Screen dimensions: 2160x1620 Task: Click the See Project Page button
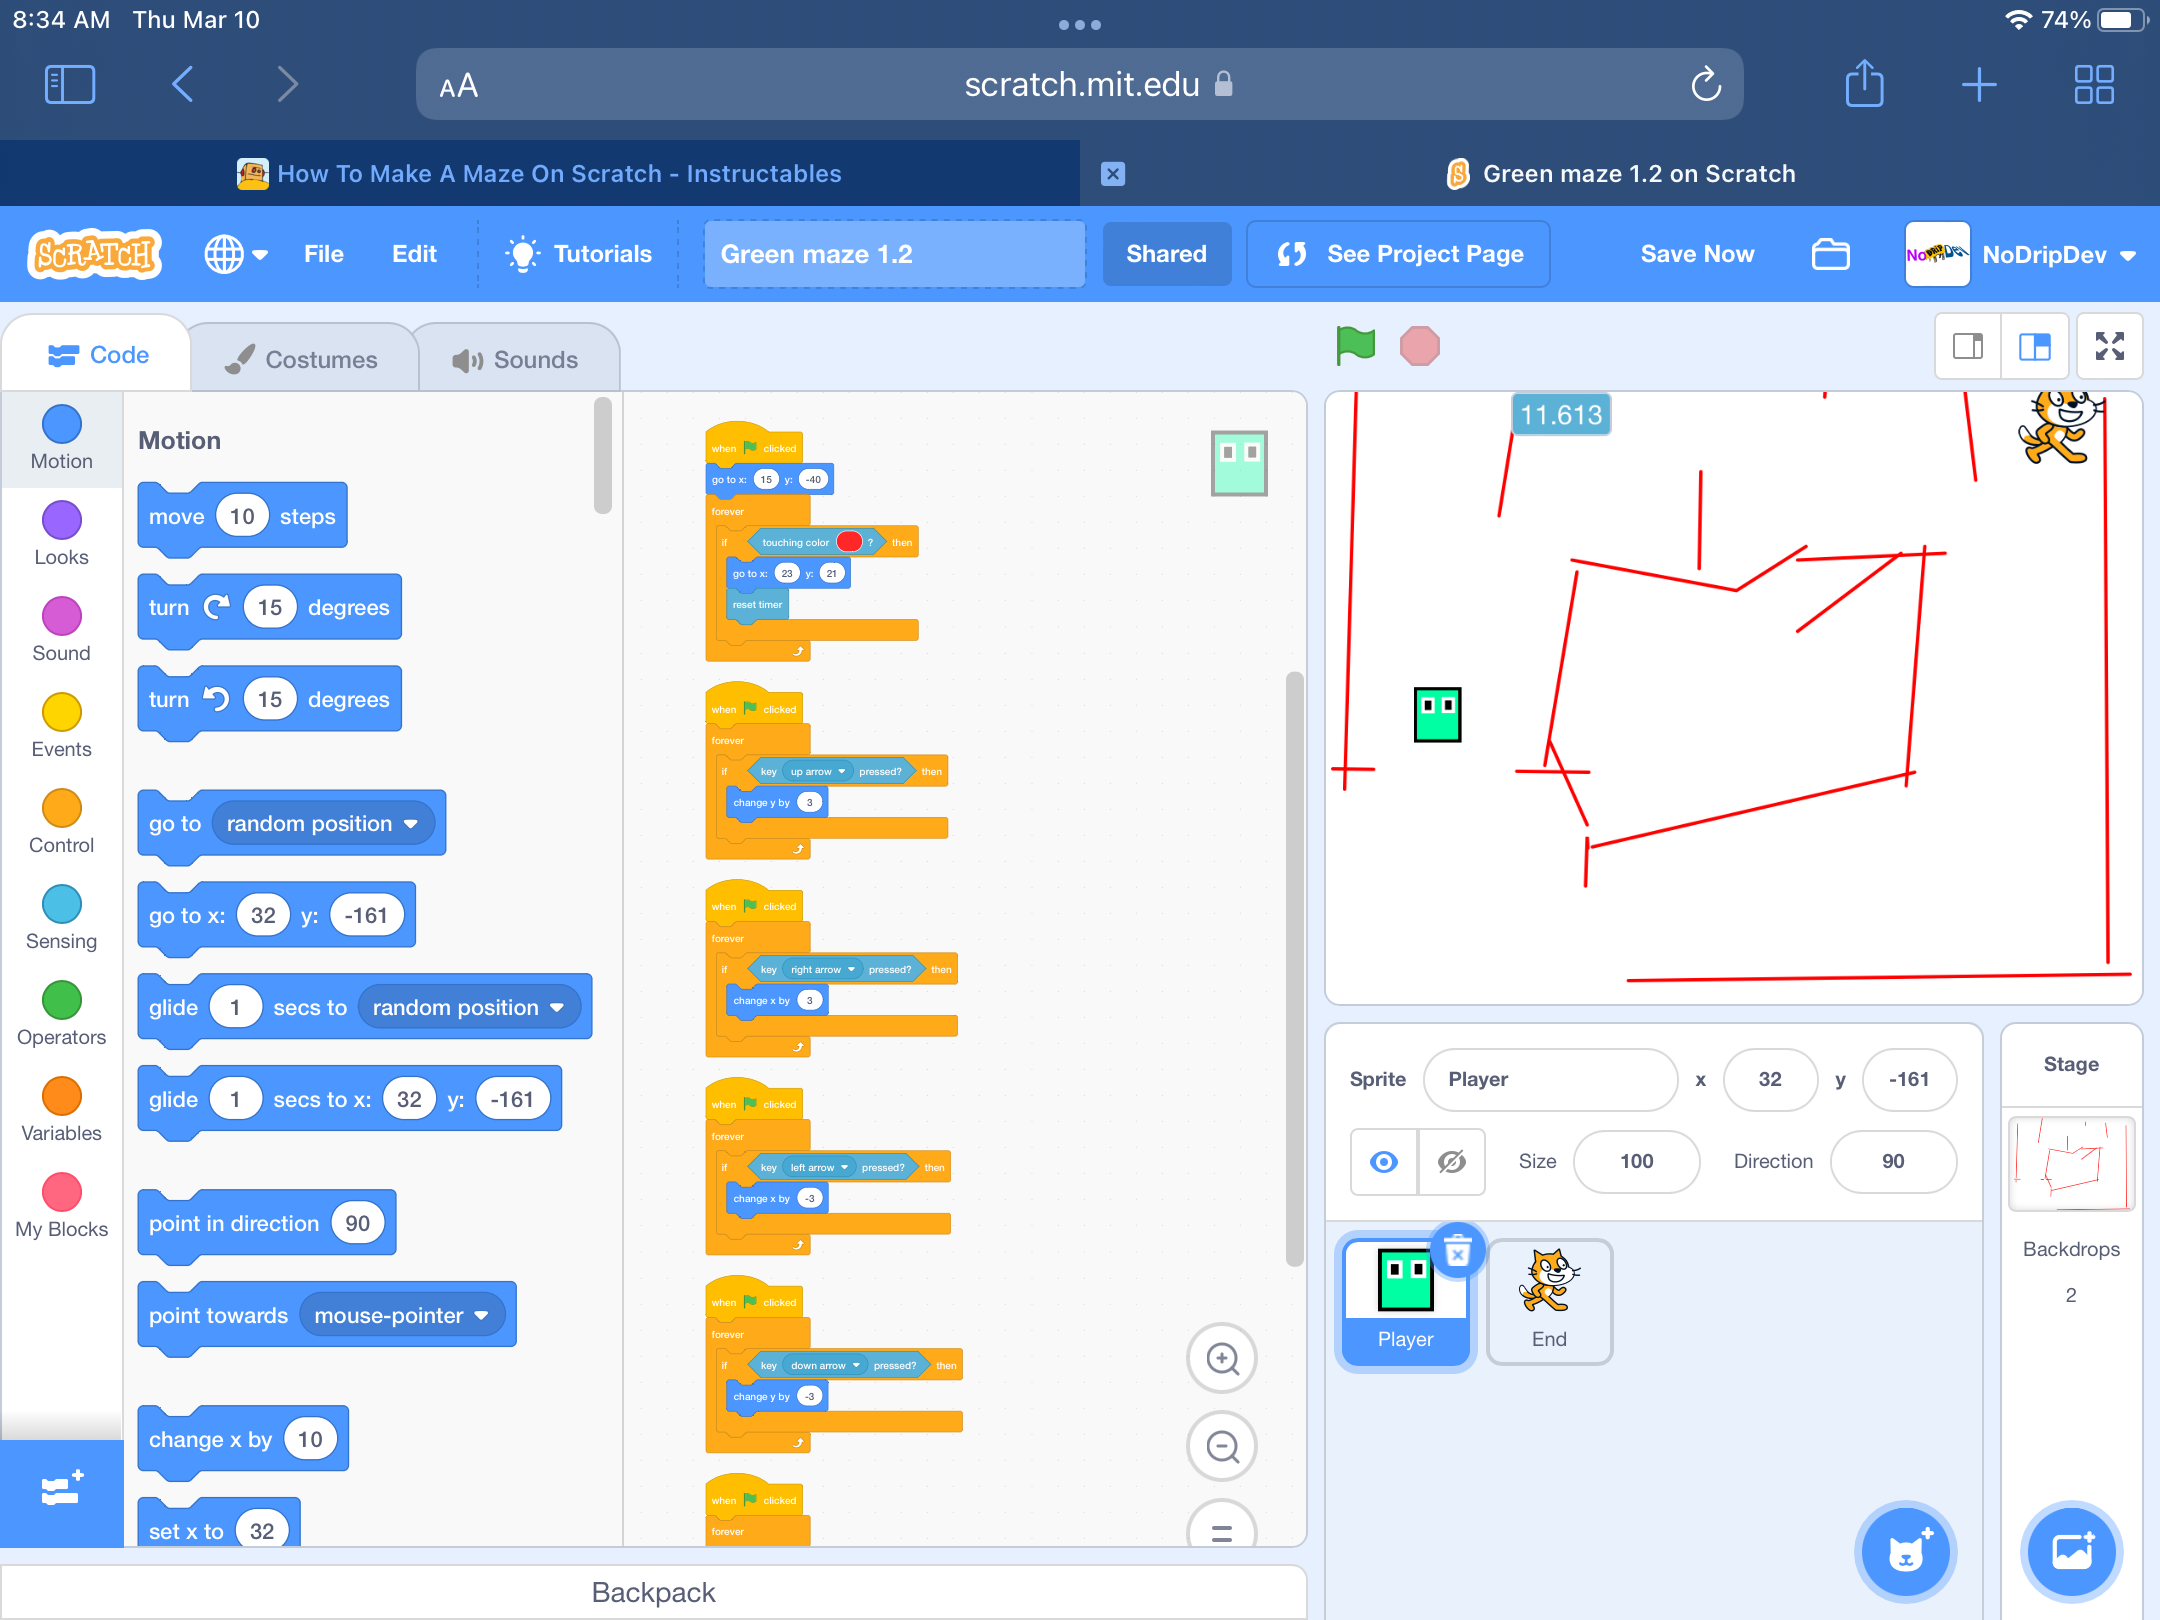click(x=1397, y=254)
